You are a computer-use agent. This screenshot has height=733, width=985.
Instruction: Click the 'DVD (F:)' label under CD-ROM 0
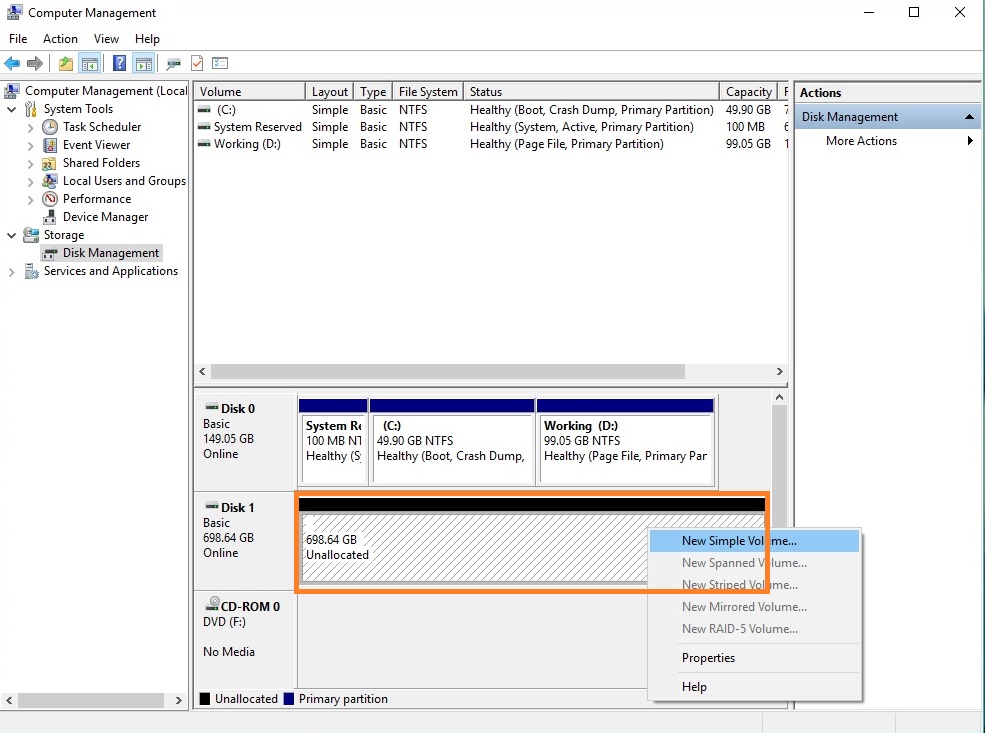[224, 622]
